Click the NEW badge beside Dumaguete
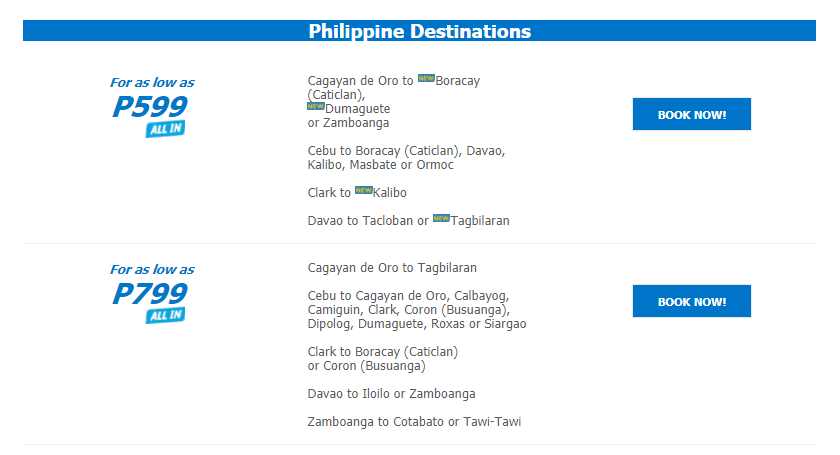The width and height of the screenshot is (840, 455). [x=316, y=106]
